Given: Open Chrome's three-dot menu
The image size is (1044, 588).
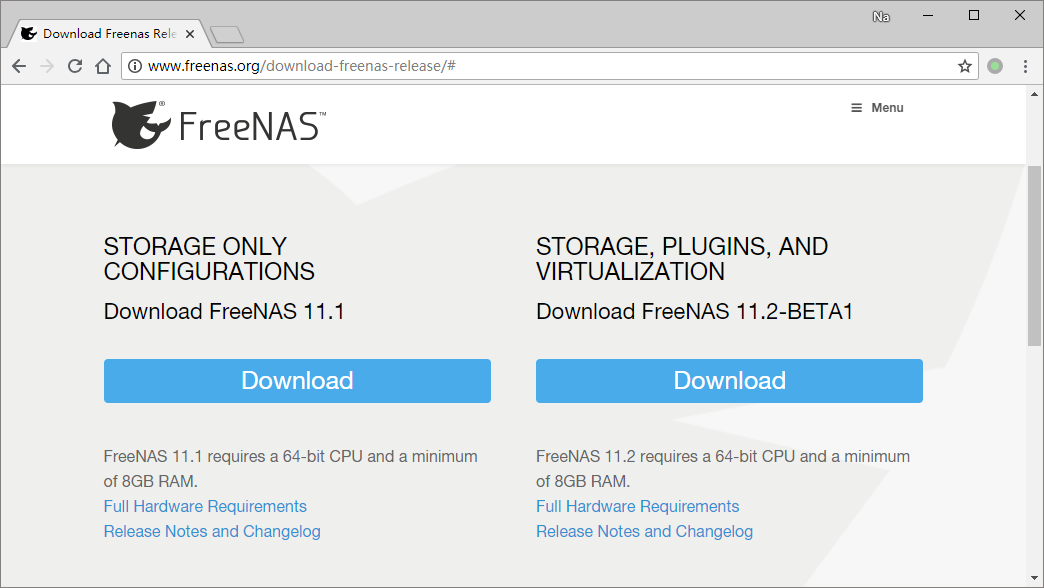Looking at the screenshot, I should (1025, 66).
